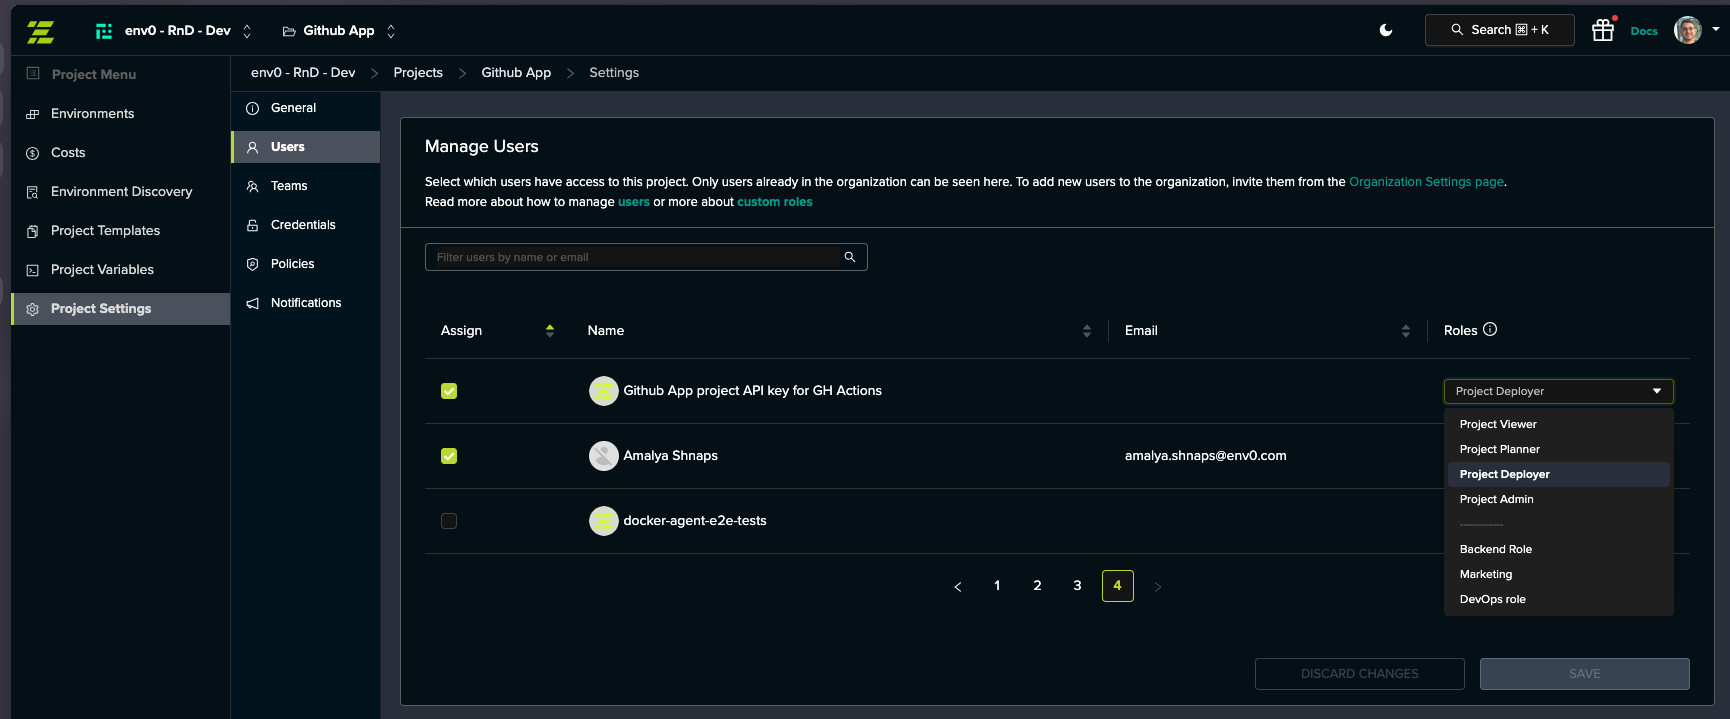1730x719 pixels.
Task: Click the Project Templates icon
Action: point(33,231)
